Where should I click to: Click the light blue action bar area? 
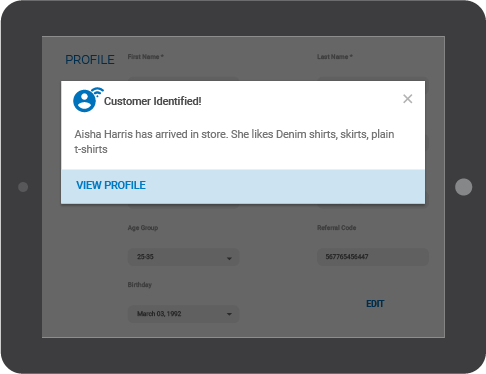tap(243, 187)
